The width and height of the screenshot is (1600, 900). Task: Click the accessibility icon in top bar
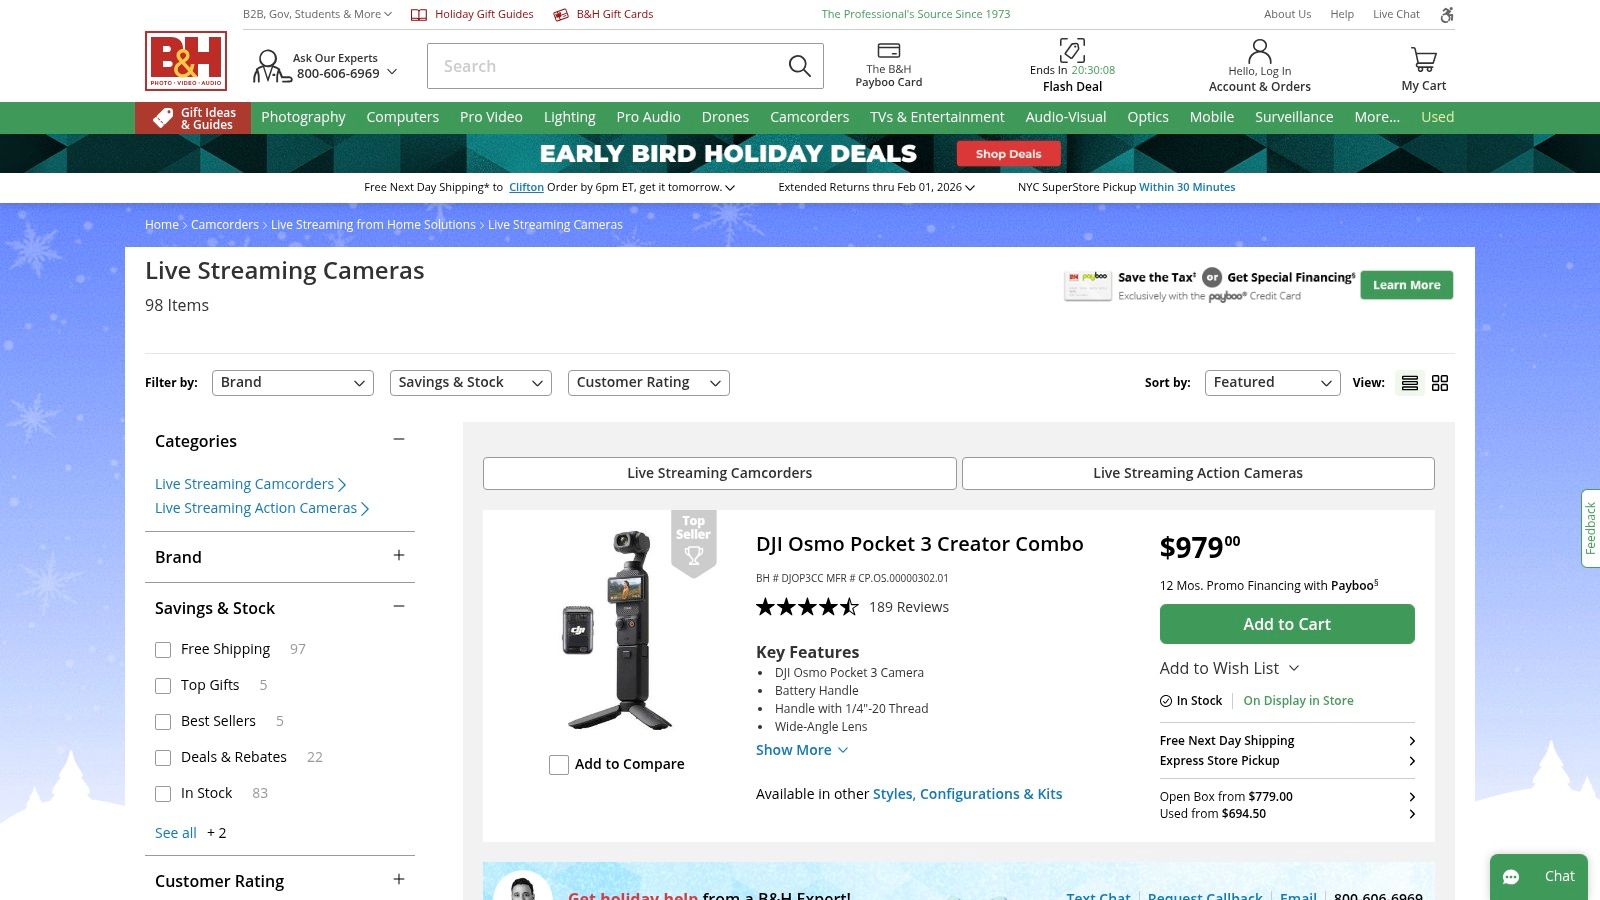(x=1446, y=14)
